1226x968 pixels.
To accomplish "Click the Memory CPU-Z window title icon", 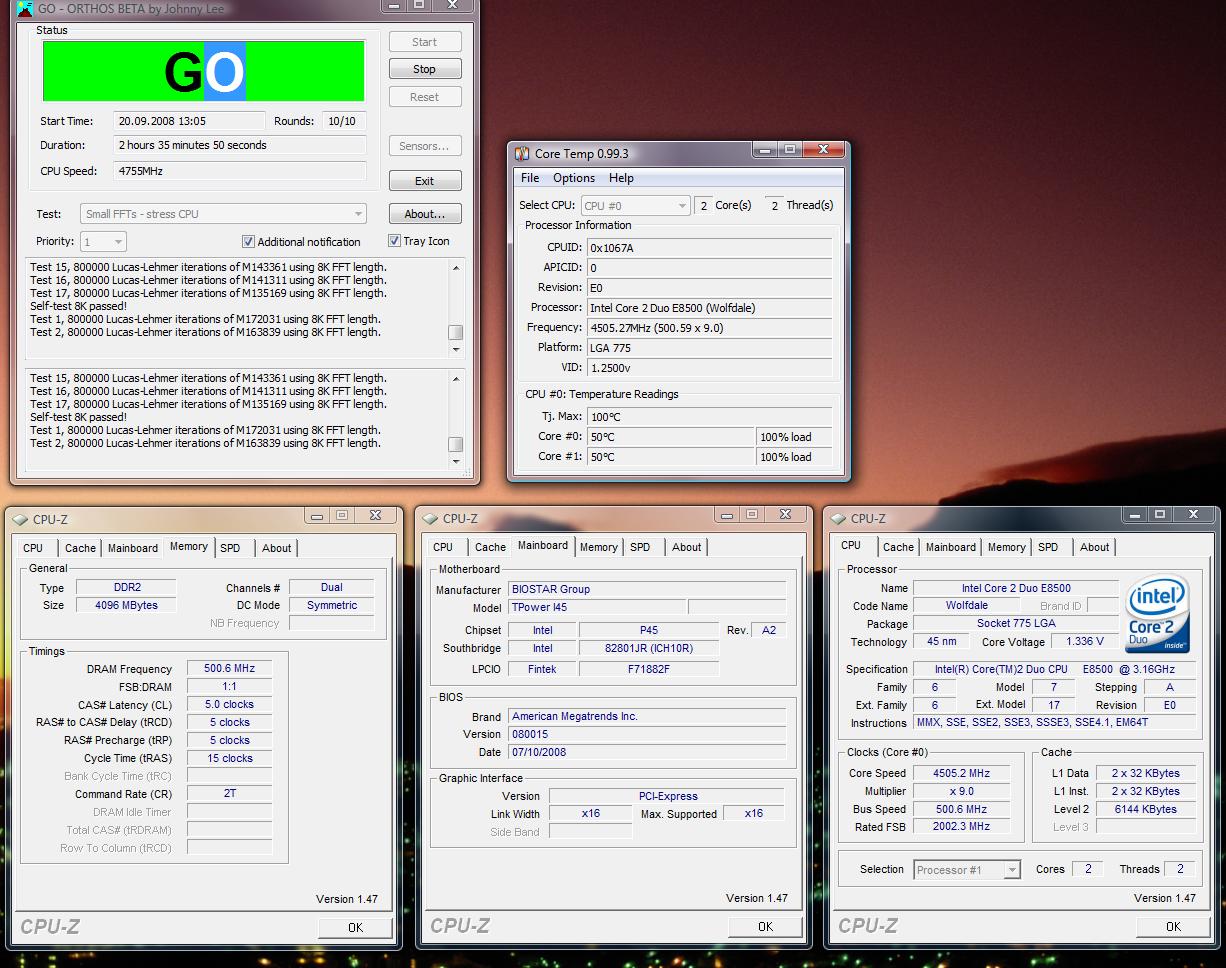I will [20, 519].
